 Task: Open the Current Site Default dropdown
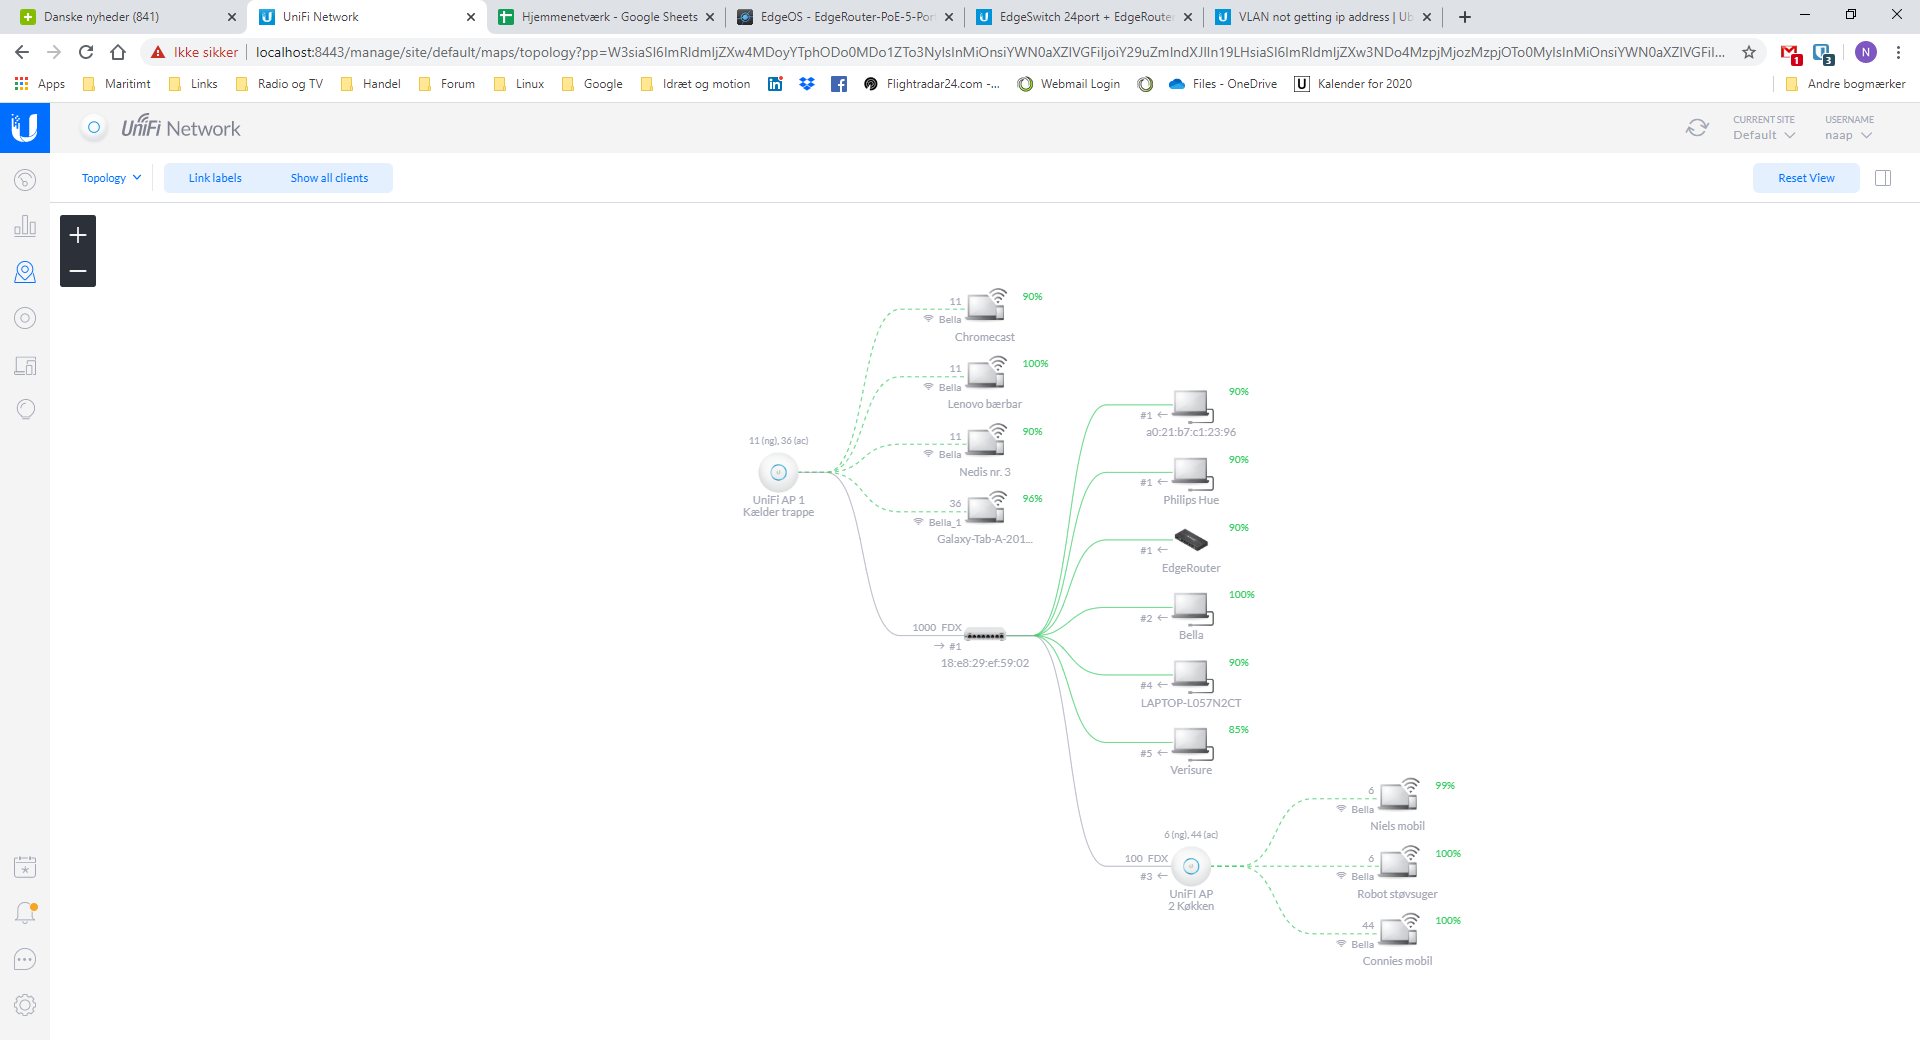click(1764, 135)
